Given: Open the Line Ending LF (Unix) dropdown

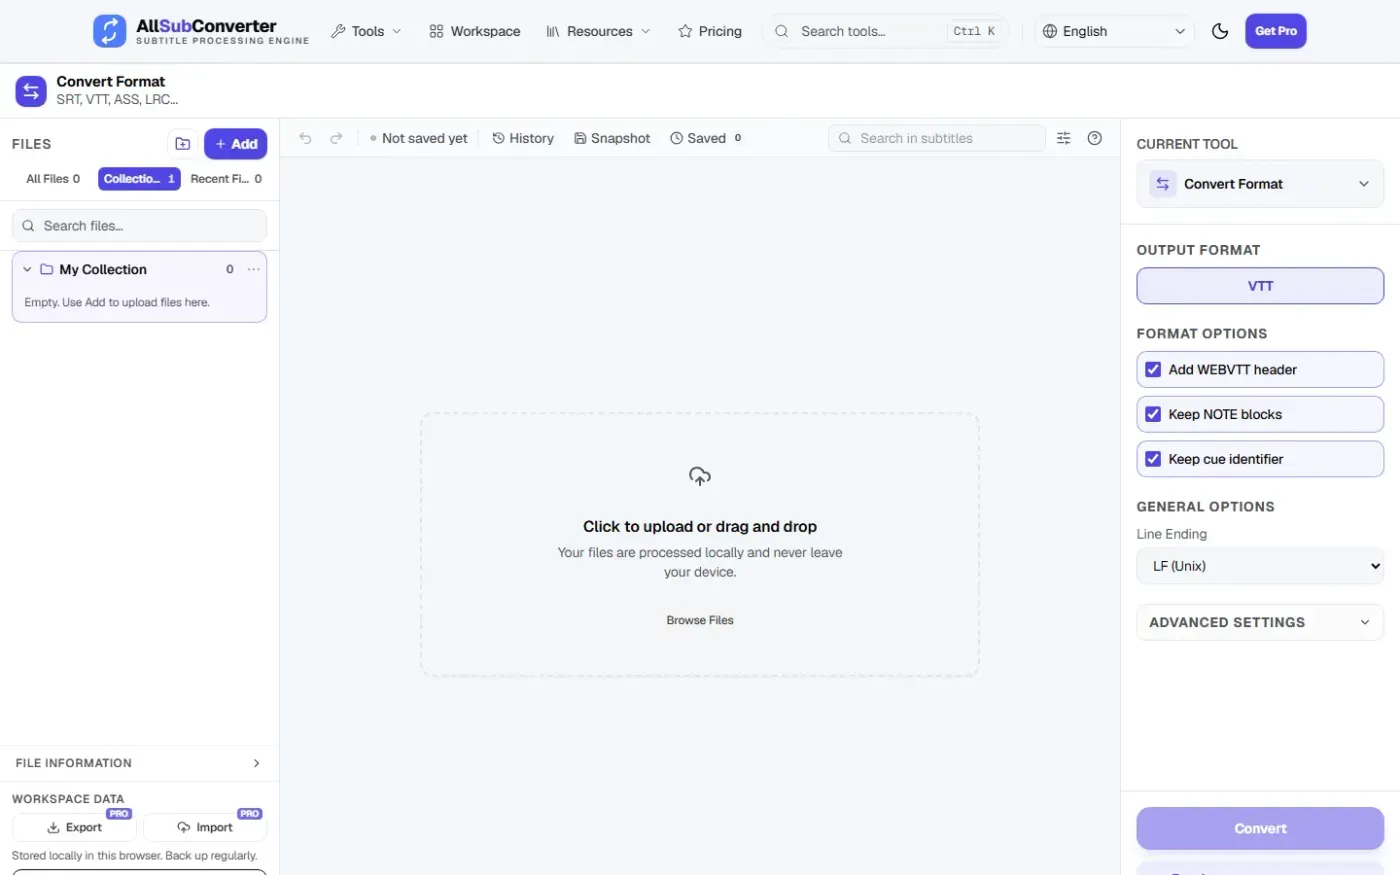Looking at the screenshot, I should 1260,566.
